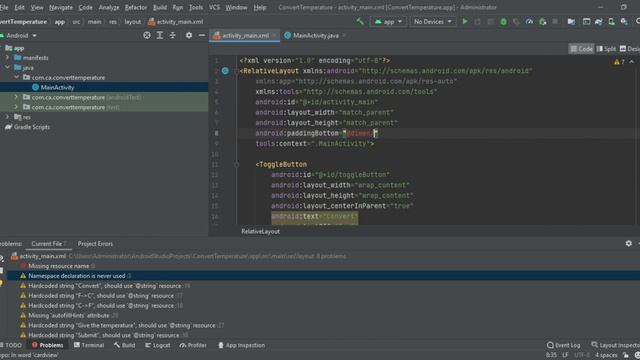This screenshot has width=640, height=360.
Task: Switch editor to Design view
Action: click(630, 49)
